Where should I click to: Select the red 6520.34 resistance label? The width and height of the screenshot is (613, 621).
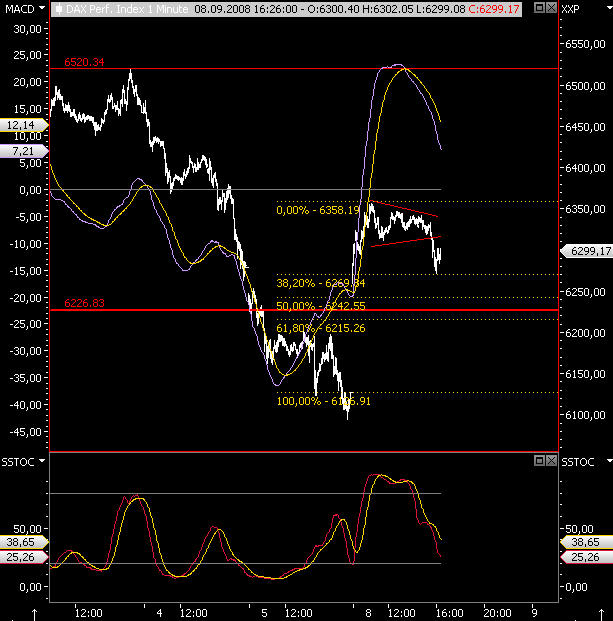coord(84,62)
